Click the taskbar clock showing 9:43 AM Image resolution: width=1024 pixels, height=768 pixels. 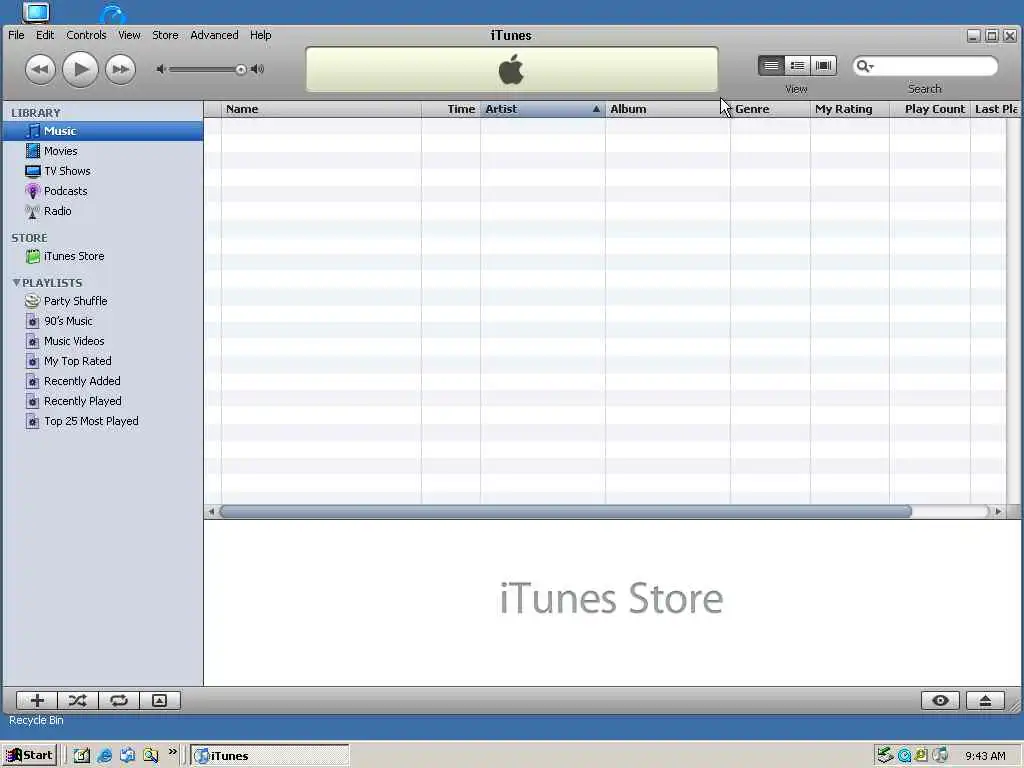tap(985, 756)
